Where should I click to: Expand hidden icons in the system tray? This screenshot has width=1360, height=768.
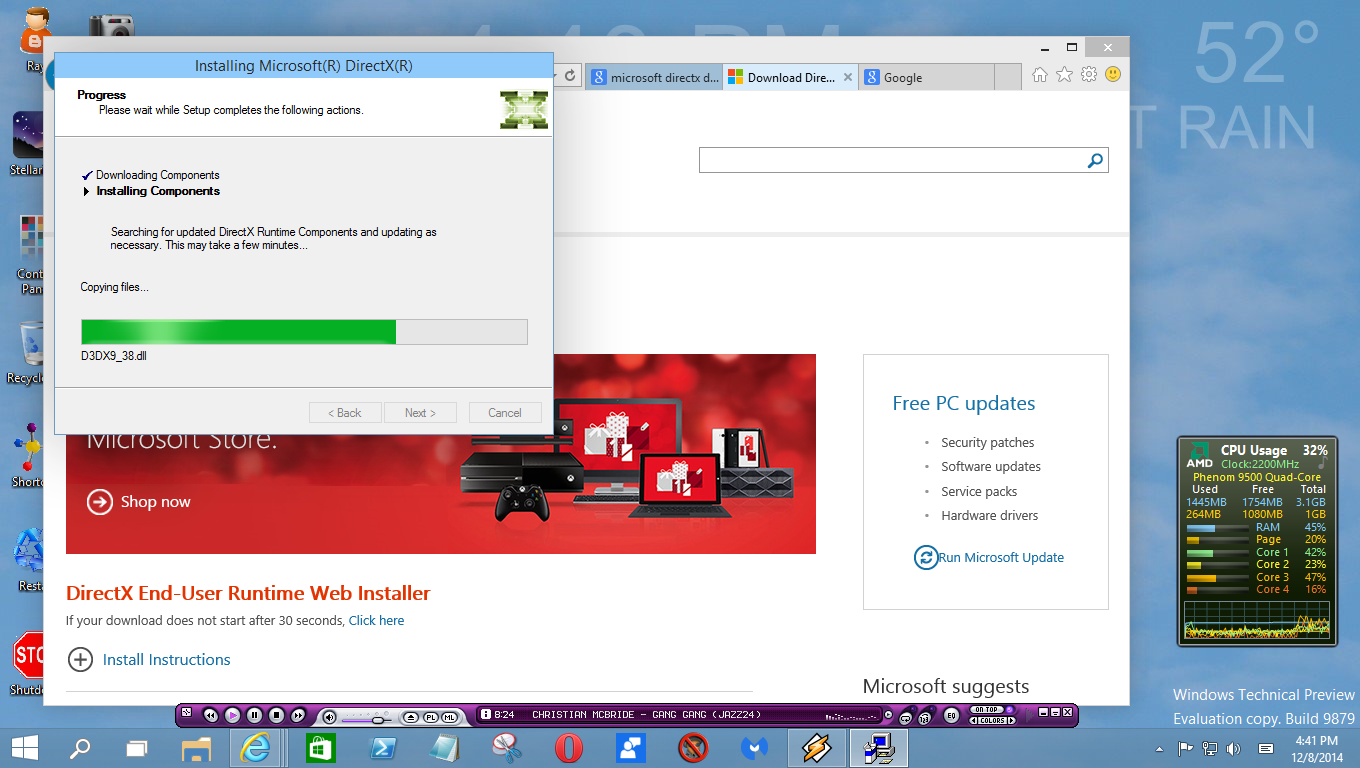point(1158,748)
